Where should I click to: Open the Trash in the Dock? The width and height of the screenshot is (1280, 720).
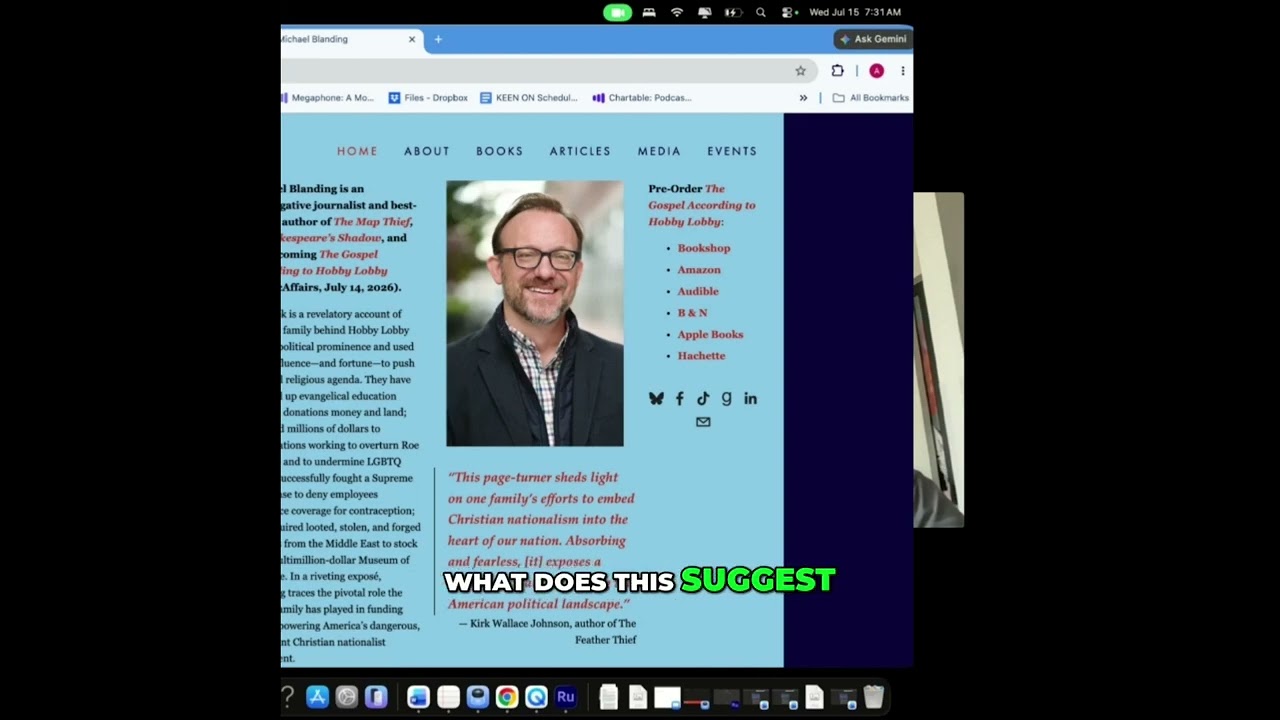click(x=873, y=697)
